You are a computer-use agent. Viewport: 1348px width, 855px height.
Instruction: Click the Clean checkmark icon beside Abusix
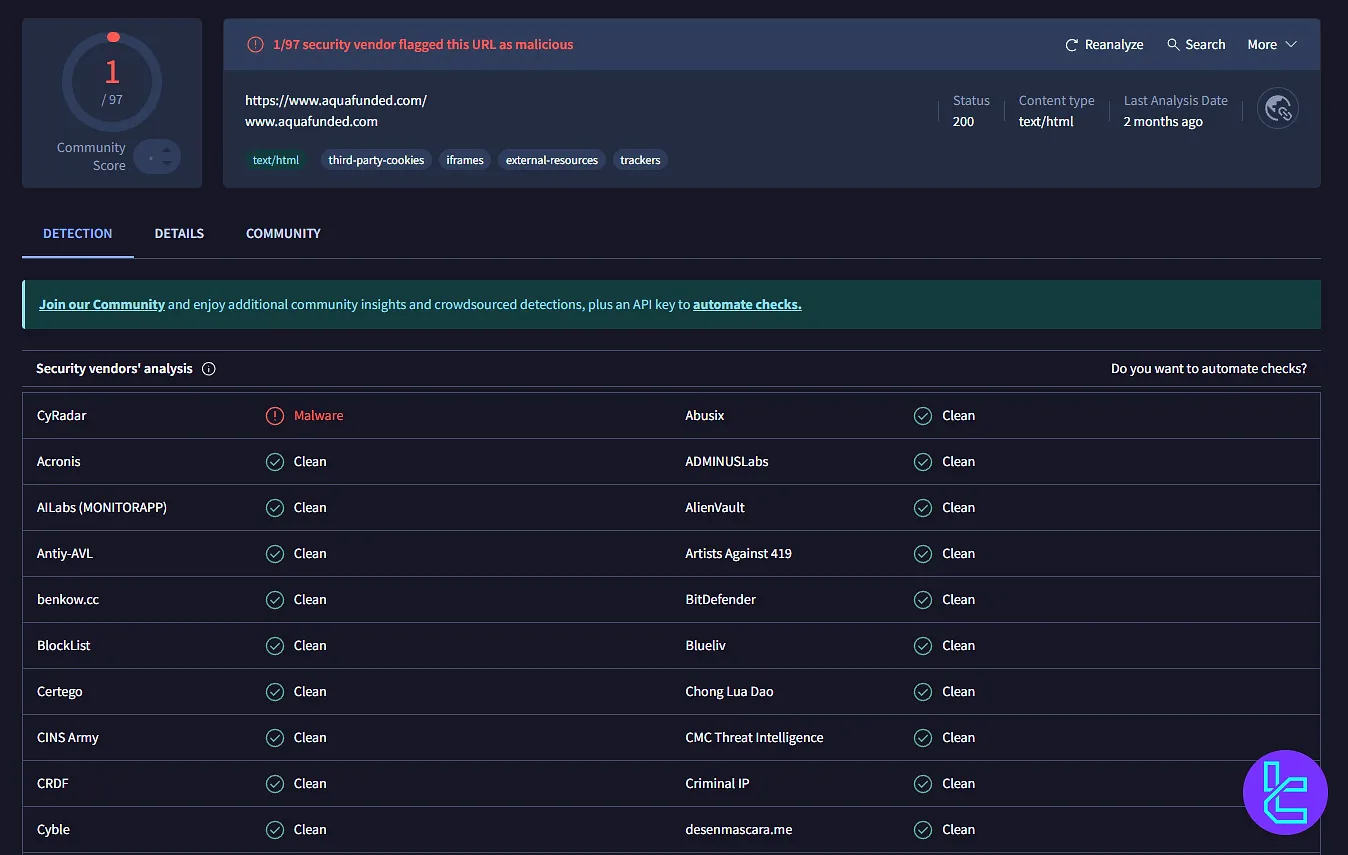click(922, 415)
